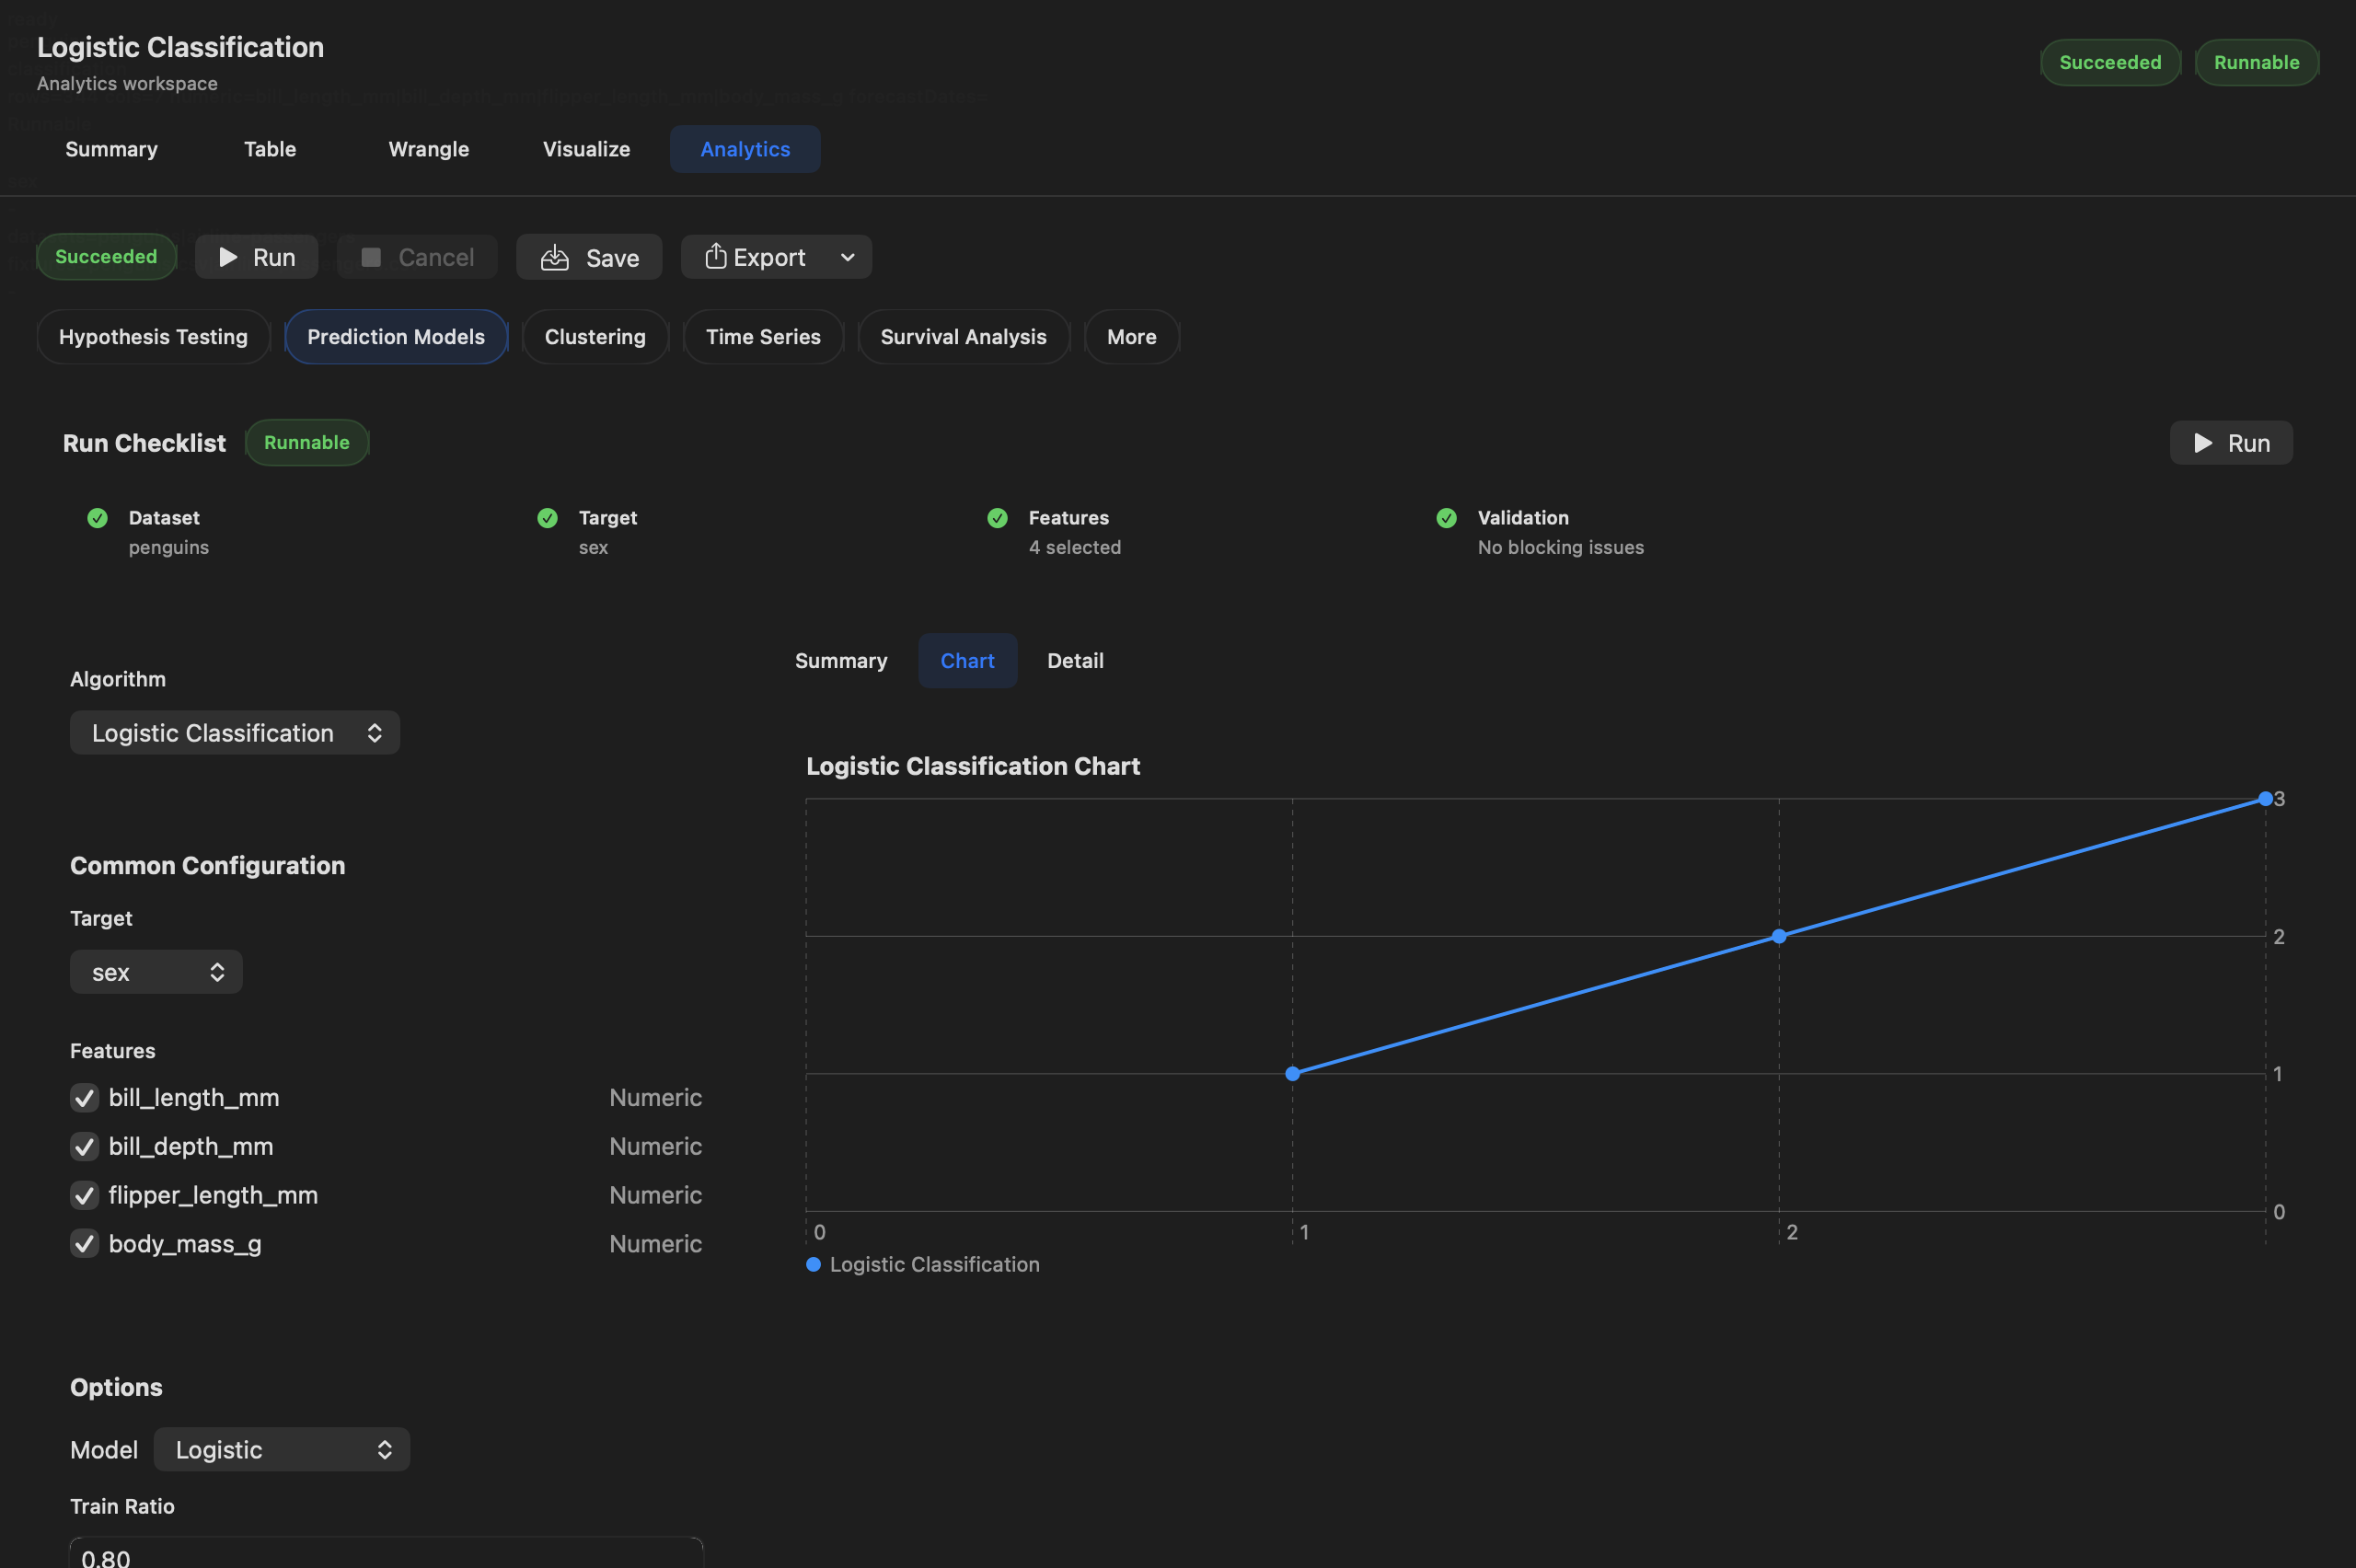
Task: Uncheck the bill_depth_mm feature
Action: (x=84, y=1147)
